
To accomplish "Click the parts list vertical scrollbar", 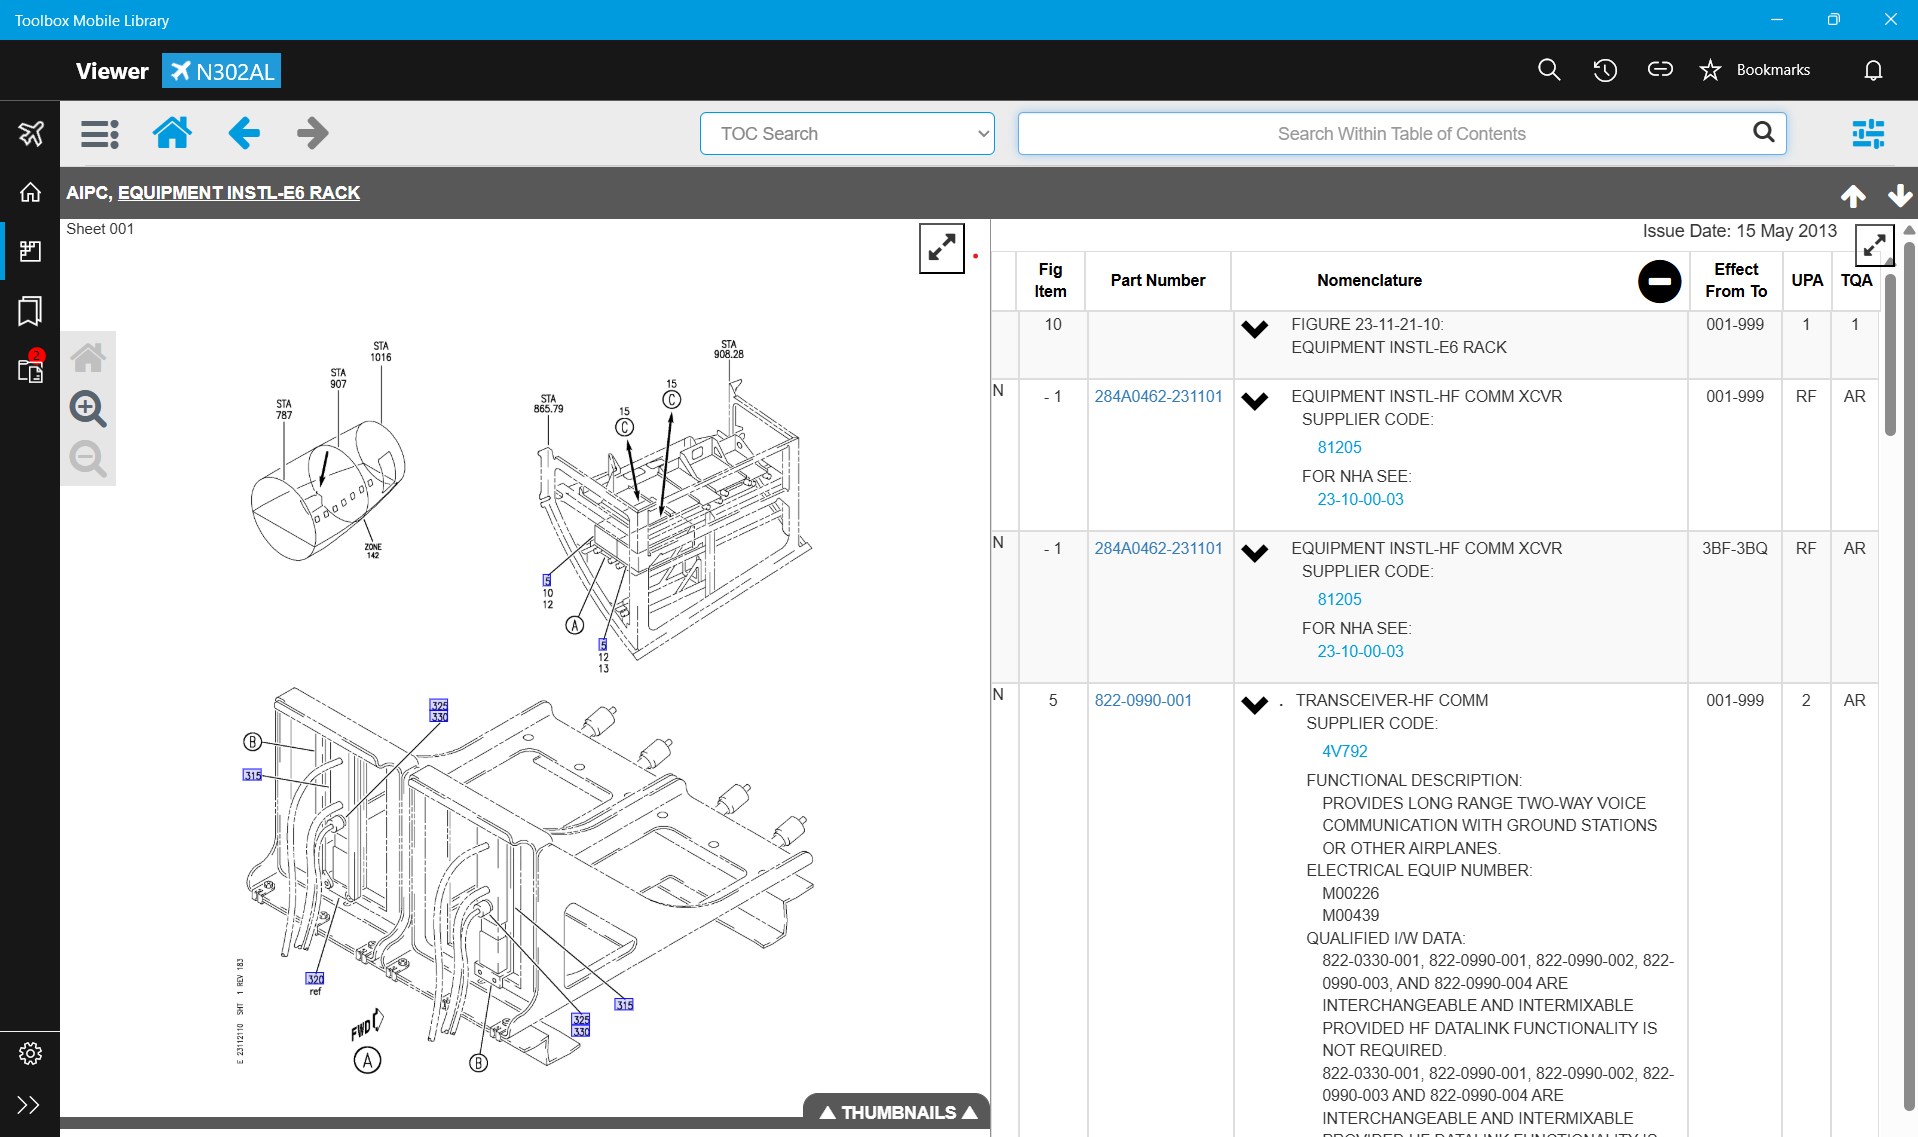I will [x=1890, y=354].
